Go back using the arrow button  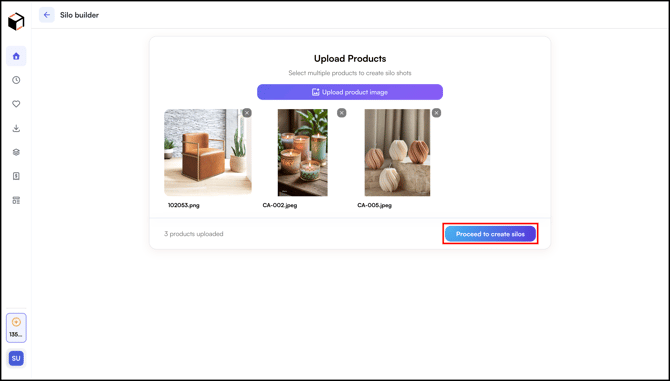pyautogui.click(x=47, y=15)
